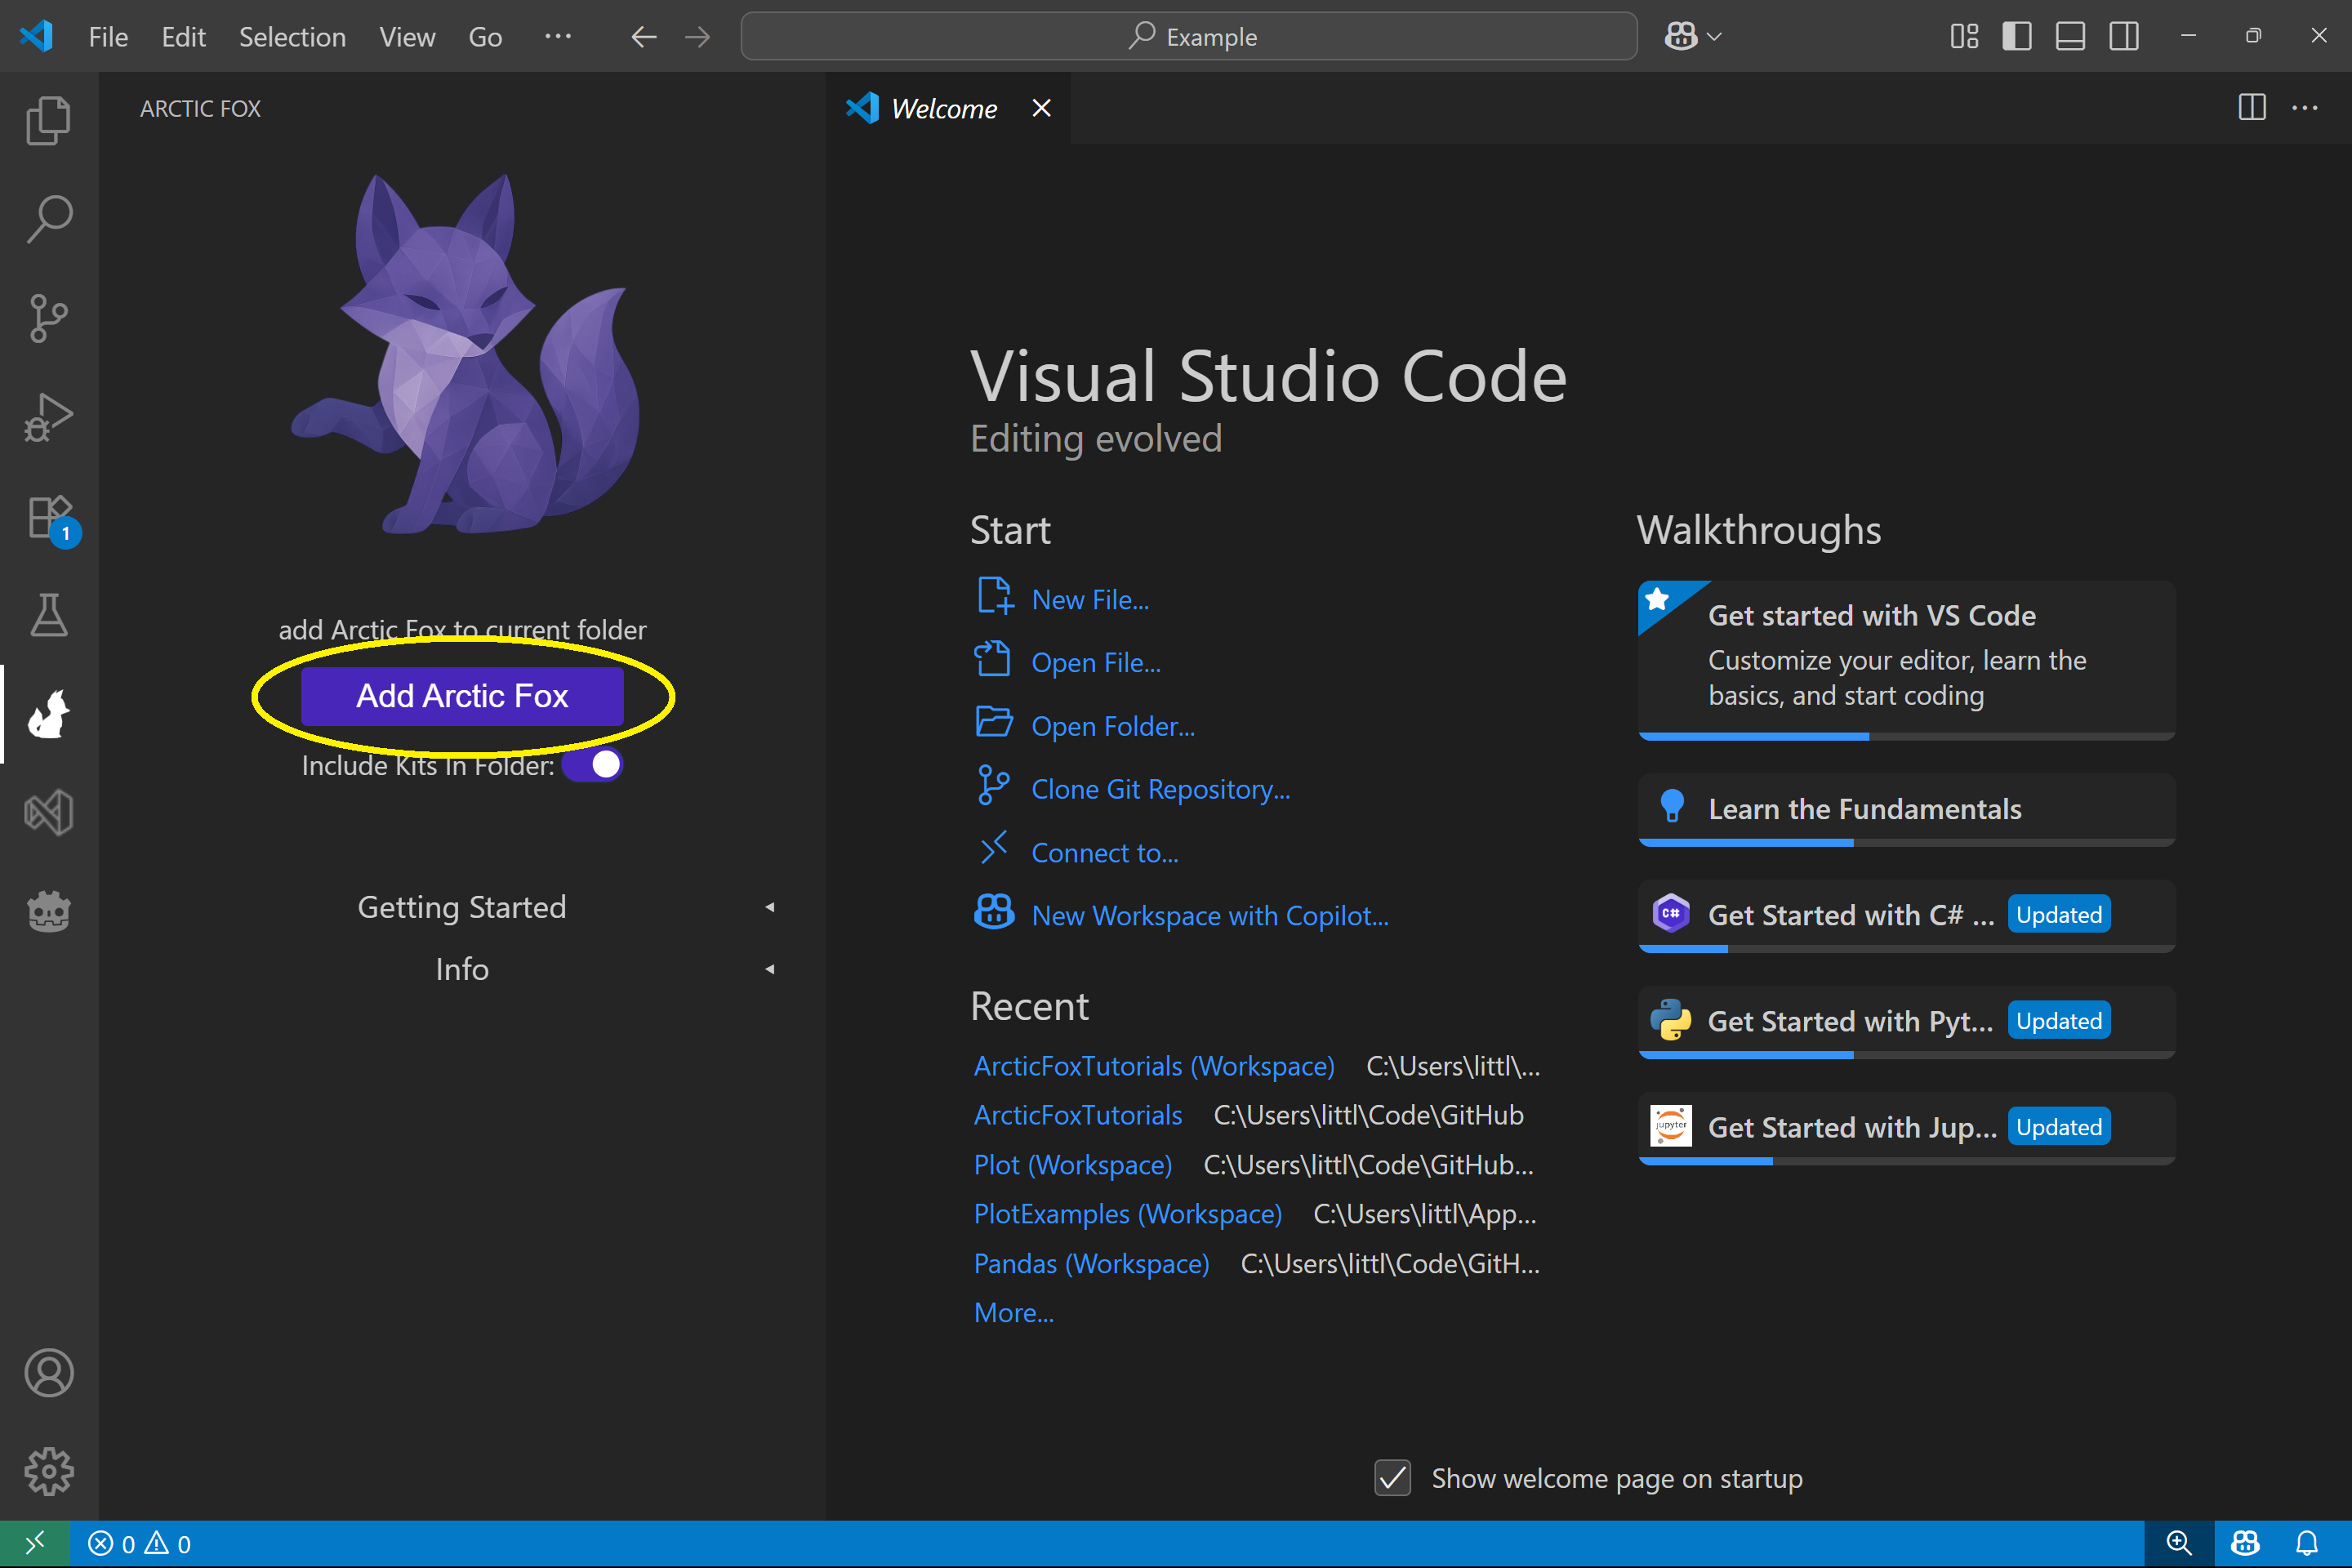Open the Explorer view in activity bar

coord(48,120)
